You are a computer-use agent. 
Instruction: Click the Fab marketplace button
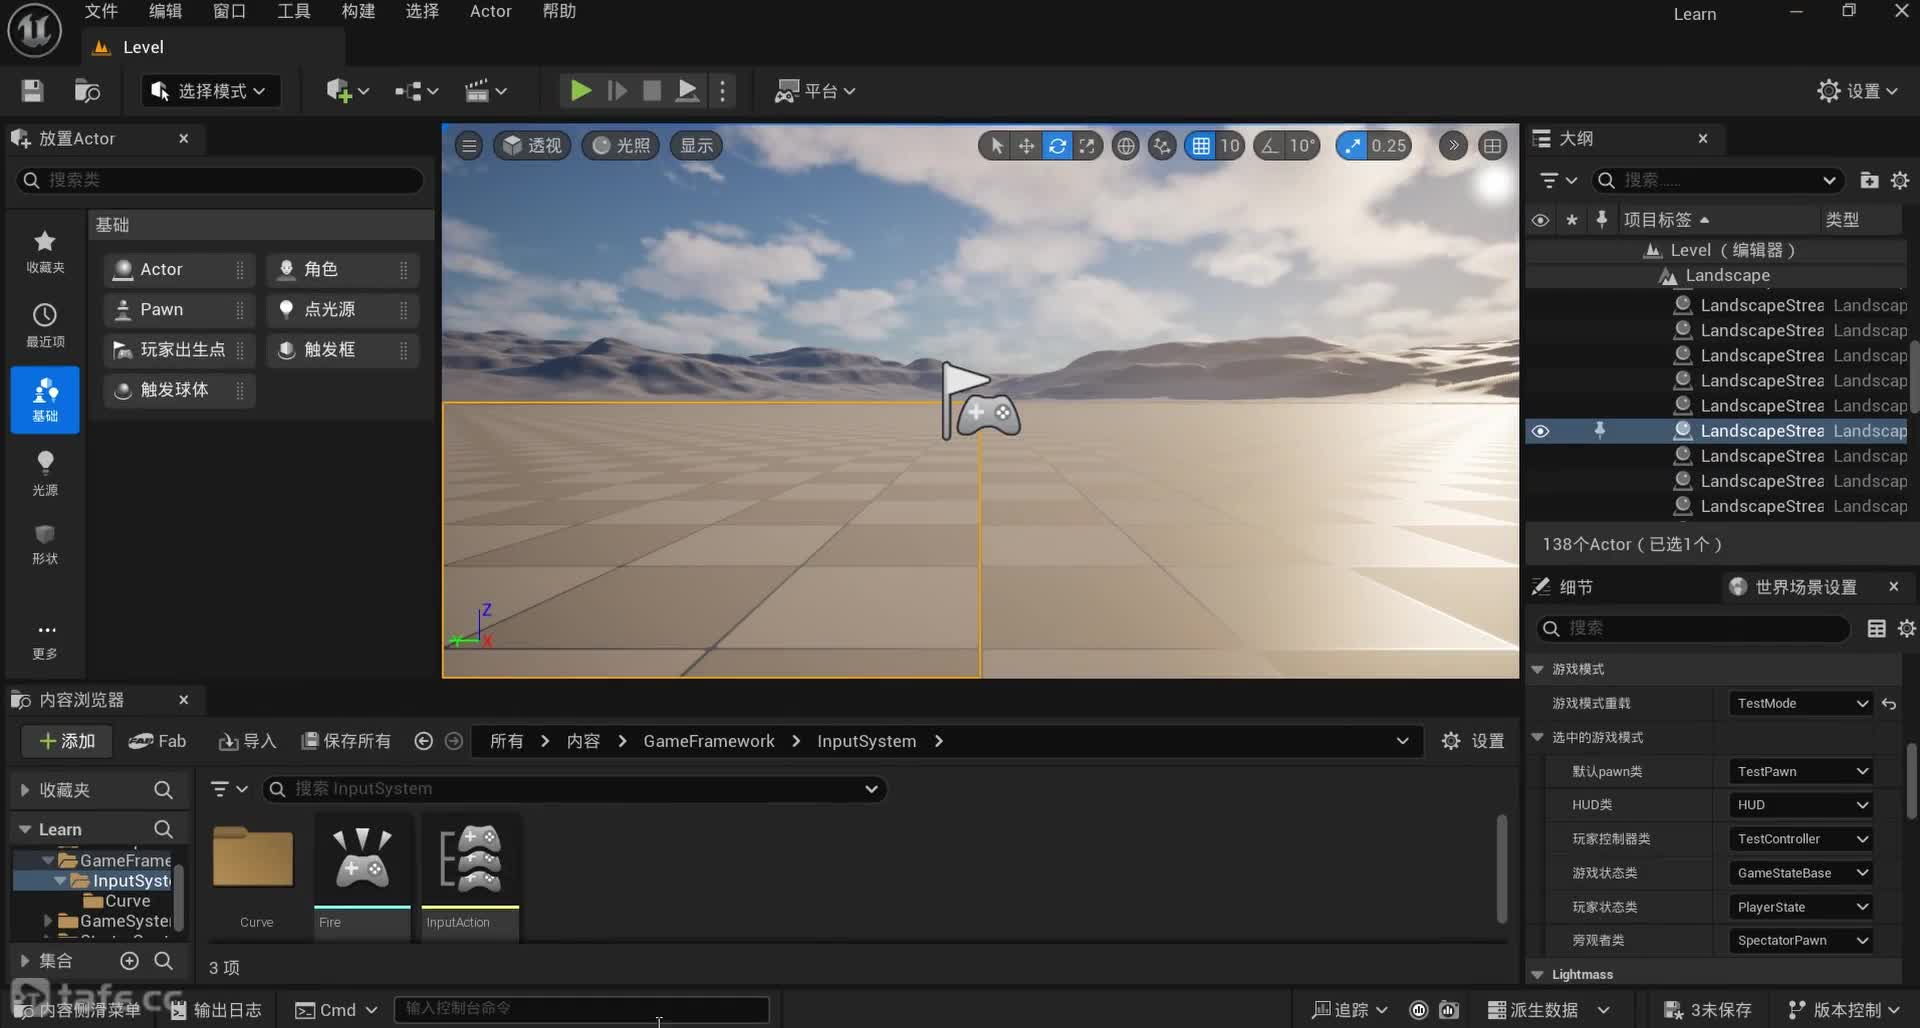coord(158,741)
